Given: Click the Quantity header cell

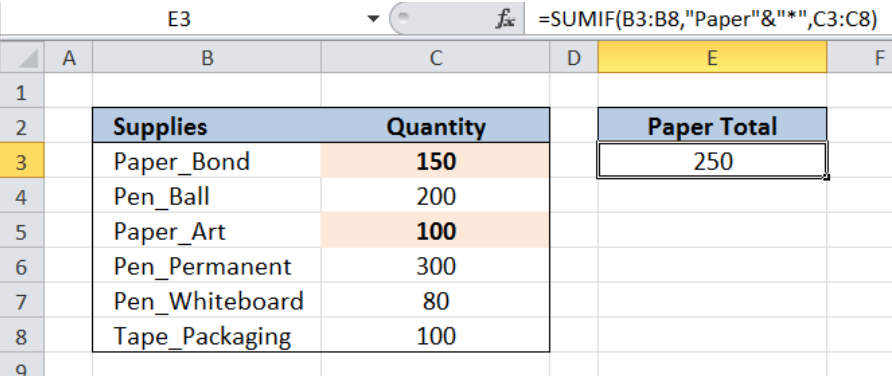Looking at the screenshot, I should pyautogui.click(x=436, y=126).
